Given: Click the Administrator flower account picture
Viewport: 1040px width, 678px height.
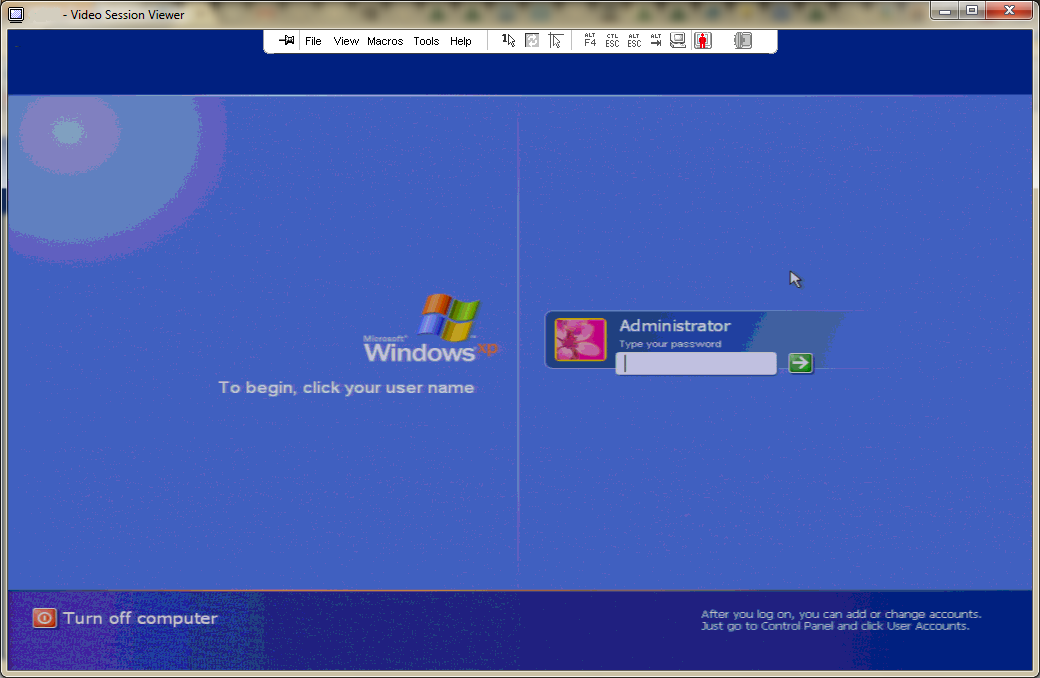Looking at the screenshot, I should (580, 340).
